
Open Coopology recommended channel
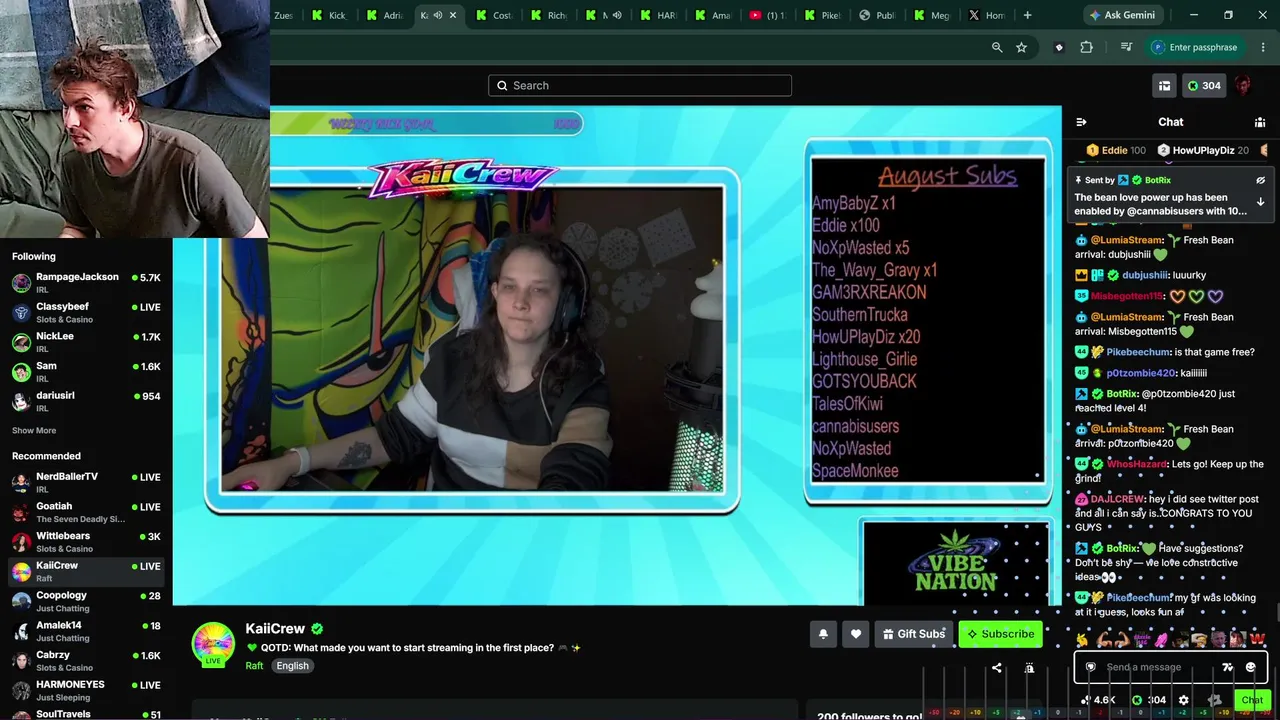(86, 601)
